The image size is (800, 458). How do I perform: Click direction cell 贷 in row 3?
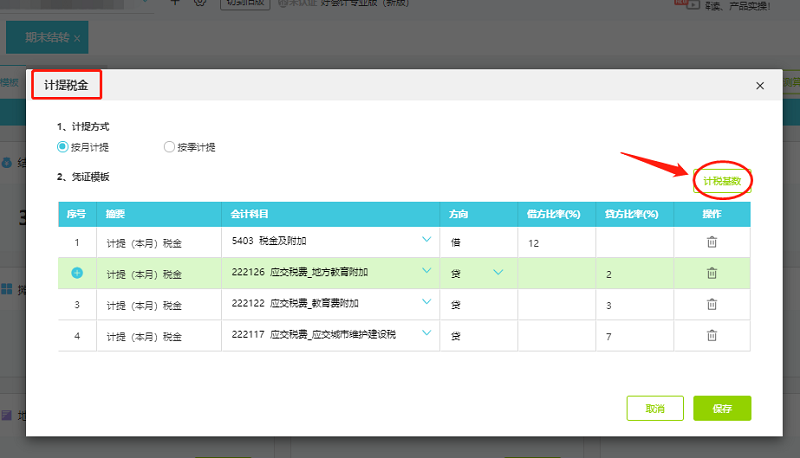[x=479, y=305]
